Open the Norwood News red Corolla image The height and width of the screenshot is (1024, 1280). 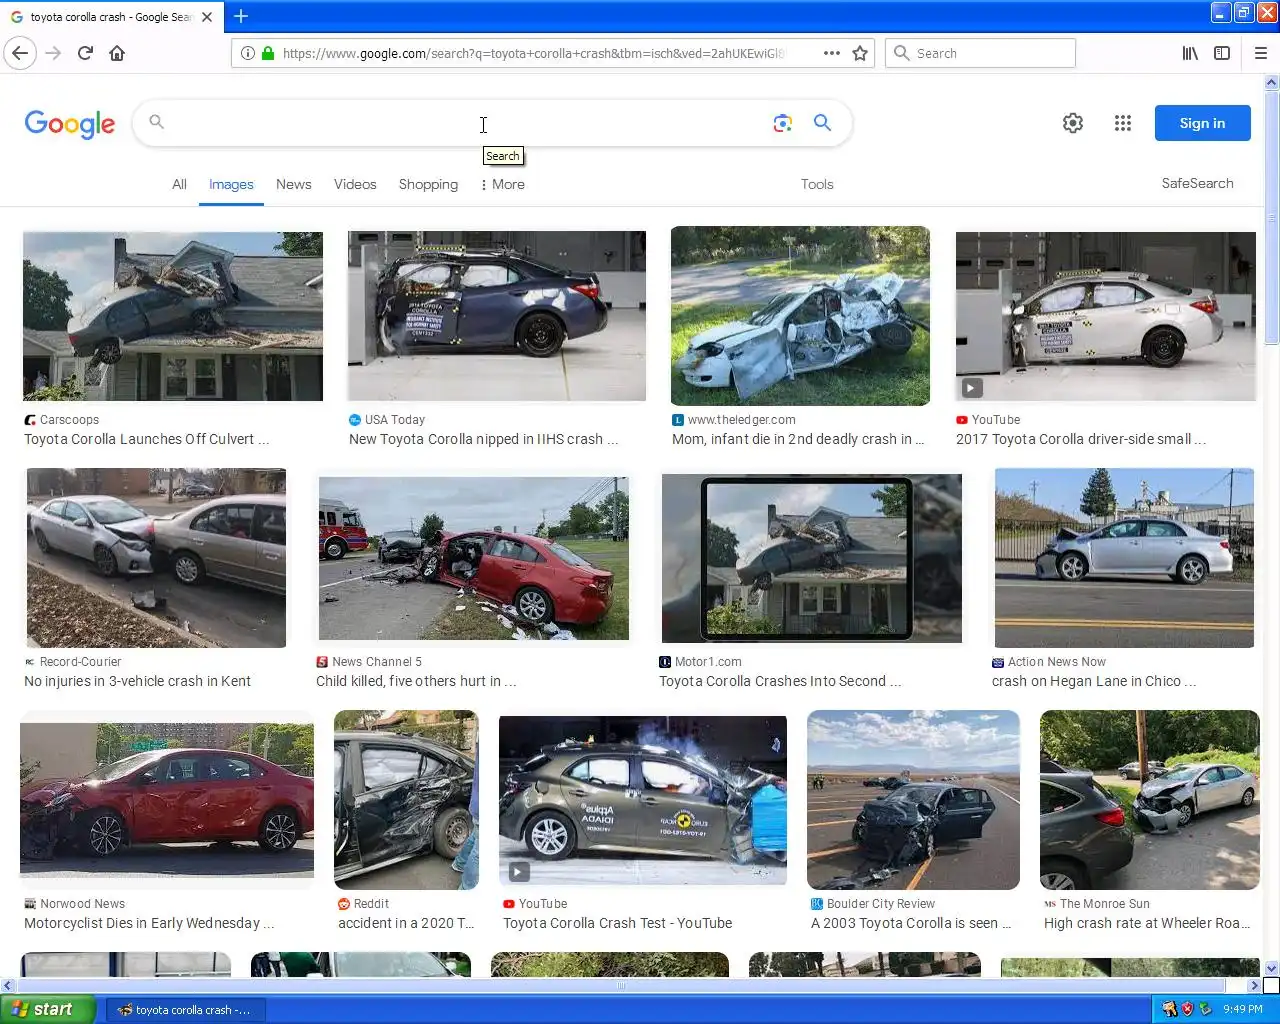[167, 800]
